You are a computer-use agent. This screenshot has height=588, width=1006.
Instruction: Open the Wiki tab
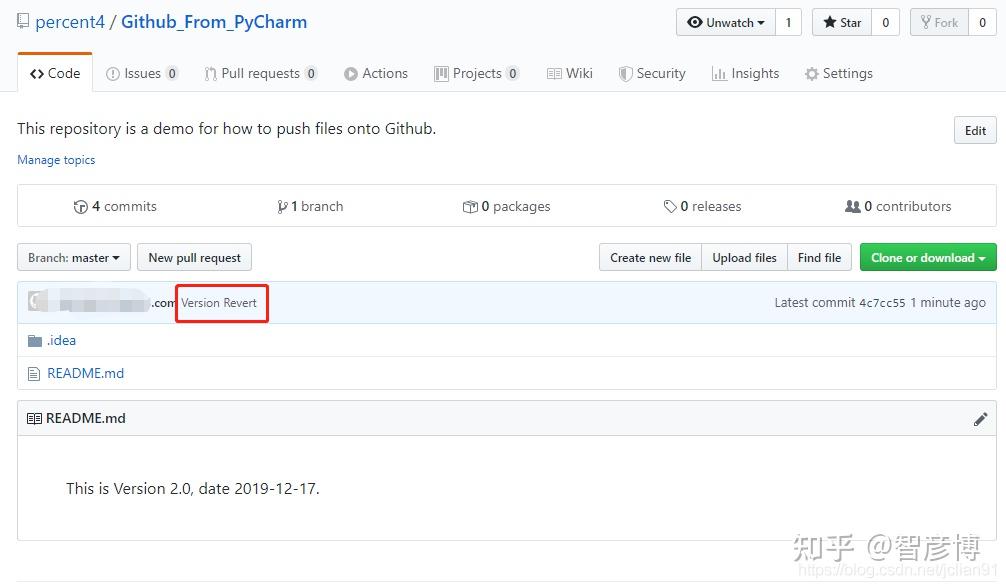click(570, 73)
